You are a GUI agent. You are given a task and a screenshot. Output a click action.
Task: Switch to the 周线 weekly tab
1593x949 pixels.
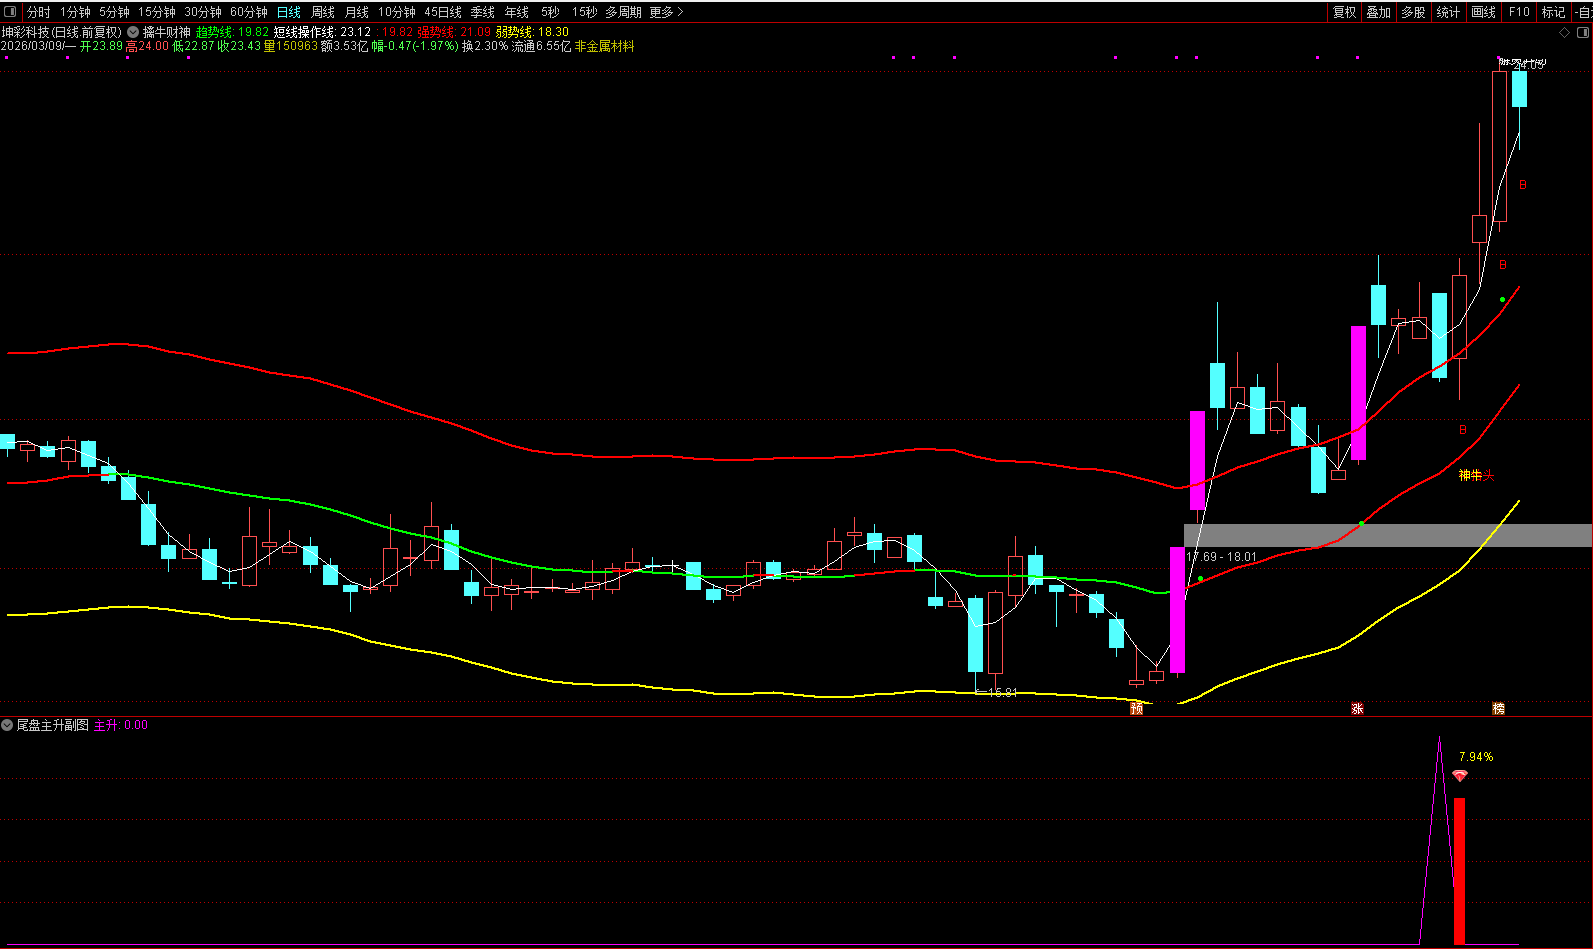(x=323, y=12)
